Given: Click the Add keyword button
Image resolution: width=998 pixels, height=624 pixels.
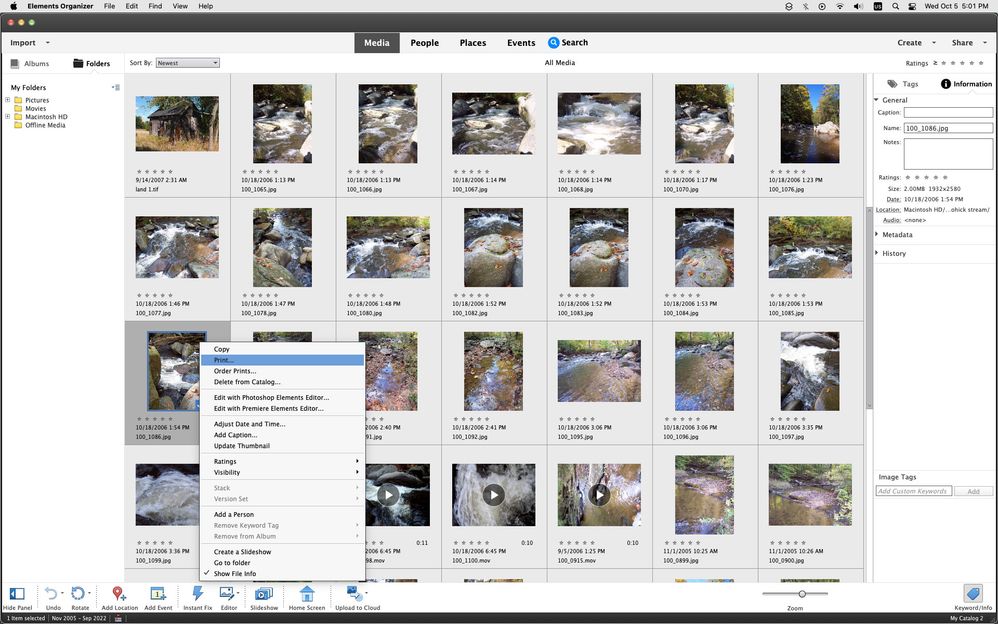Looking at the screenshot, I should (974, 491).
